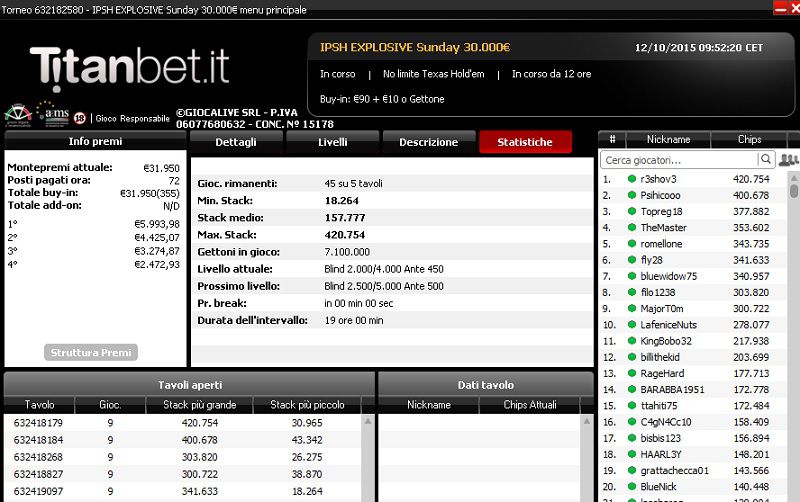Select player fly28 in the list
Image resolution: width=800 pixels, height=502 pixels.
coord(693,260)
